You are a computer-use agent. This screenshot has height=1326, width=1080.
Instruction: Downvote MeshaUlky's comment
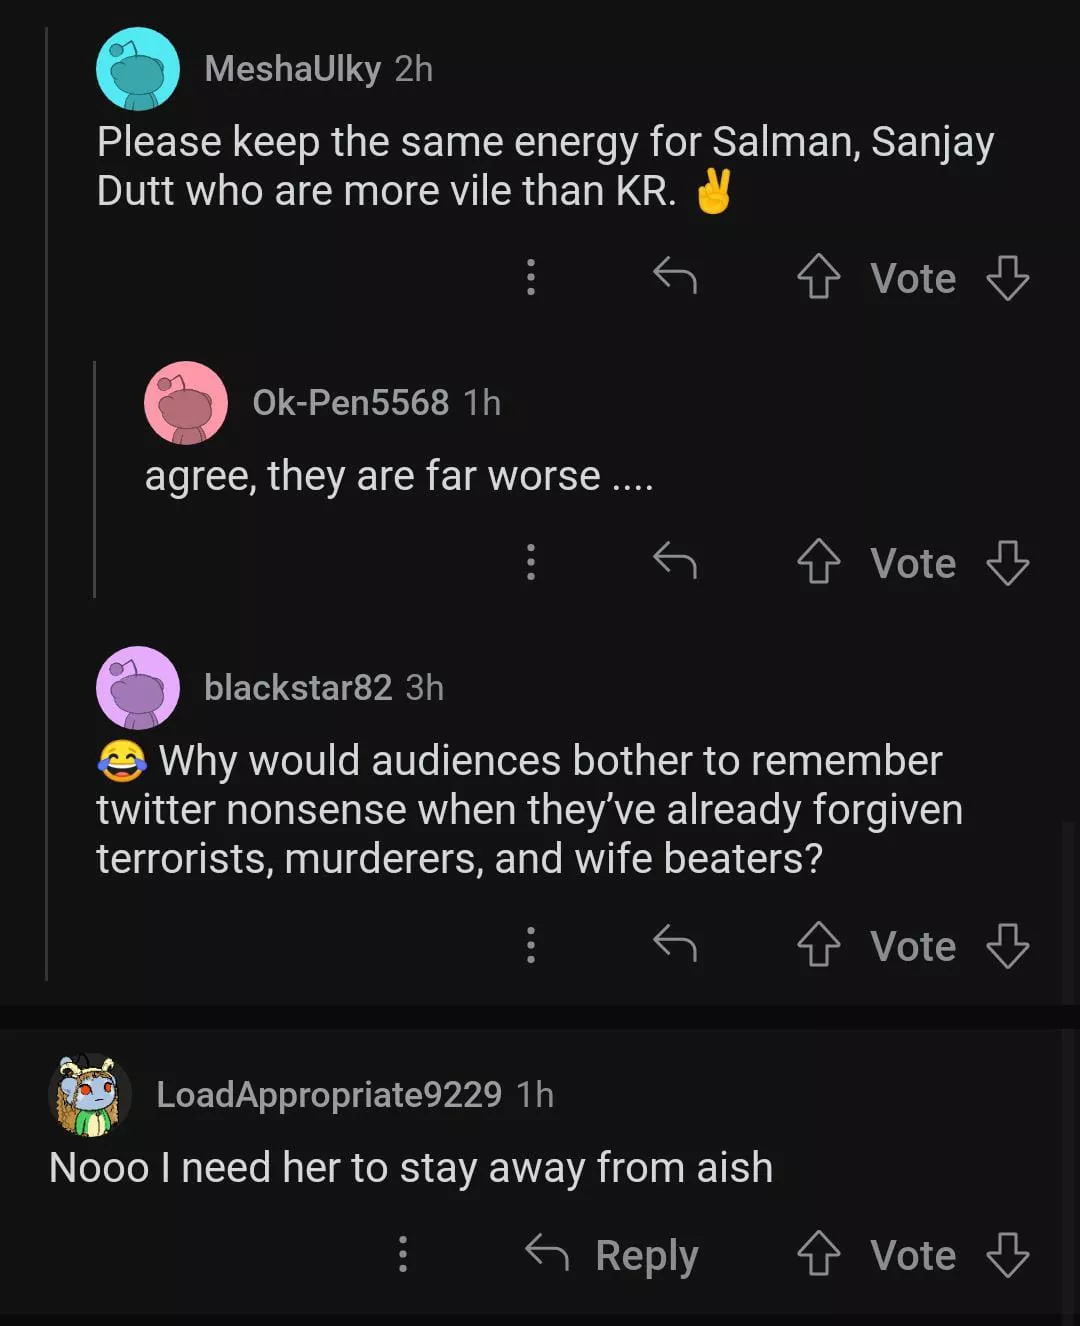click(x=1007, y=277)
